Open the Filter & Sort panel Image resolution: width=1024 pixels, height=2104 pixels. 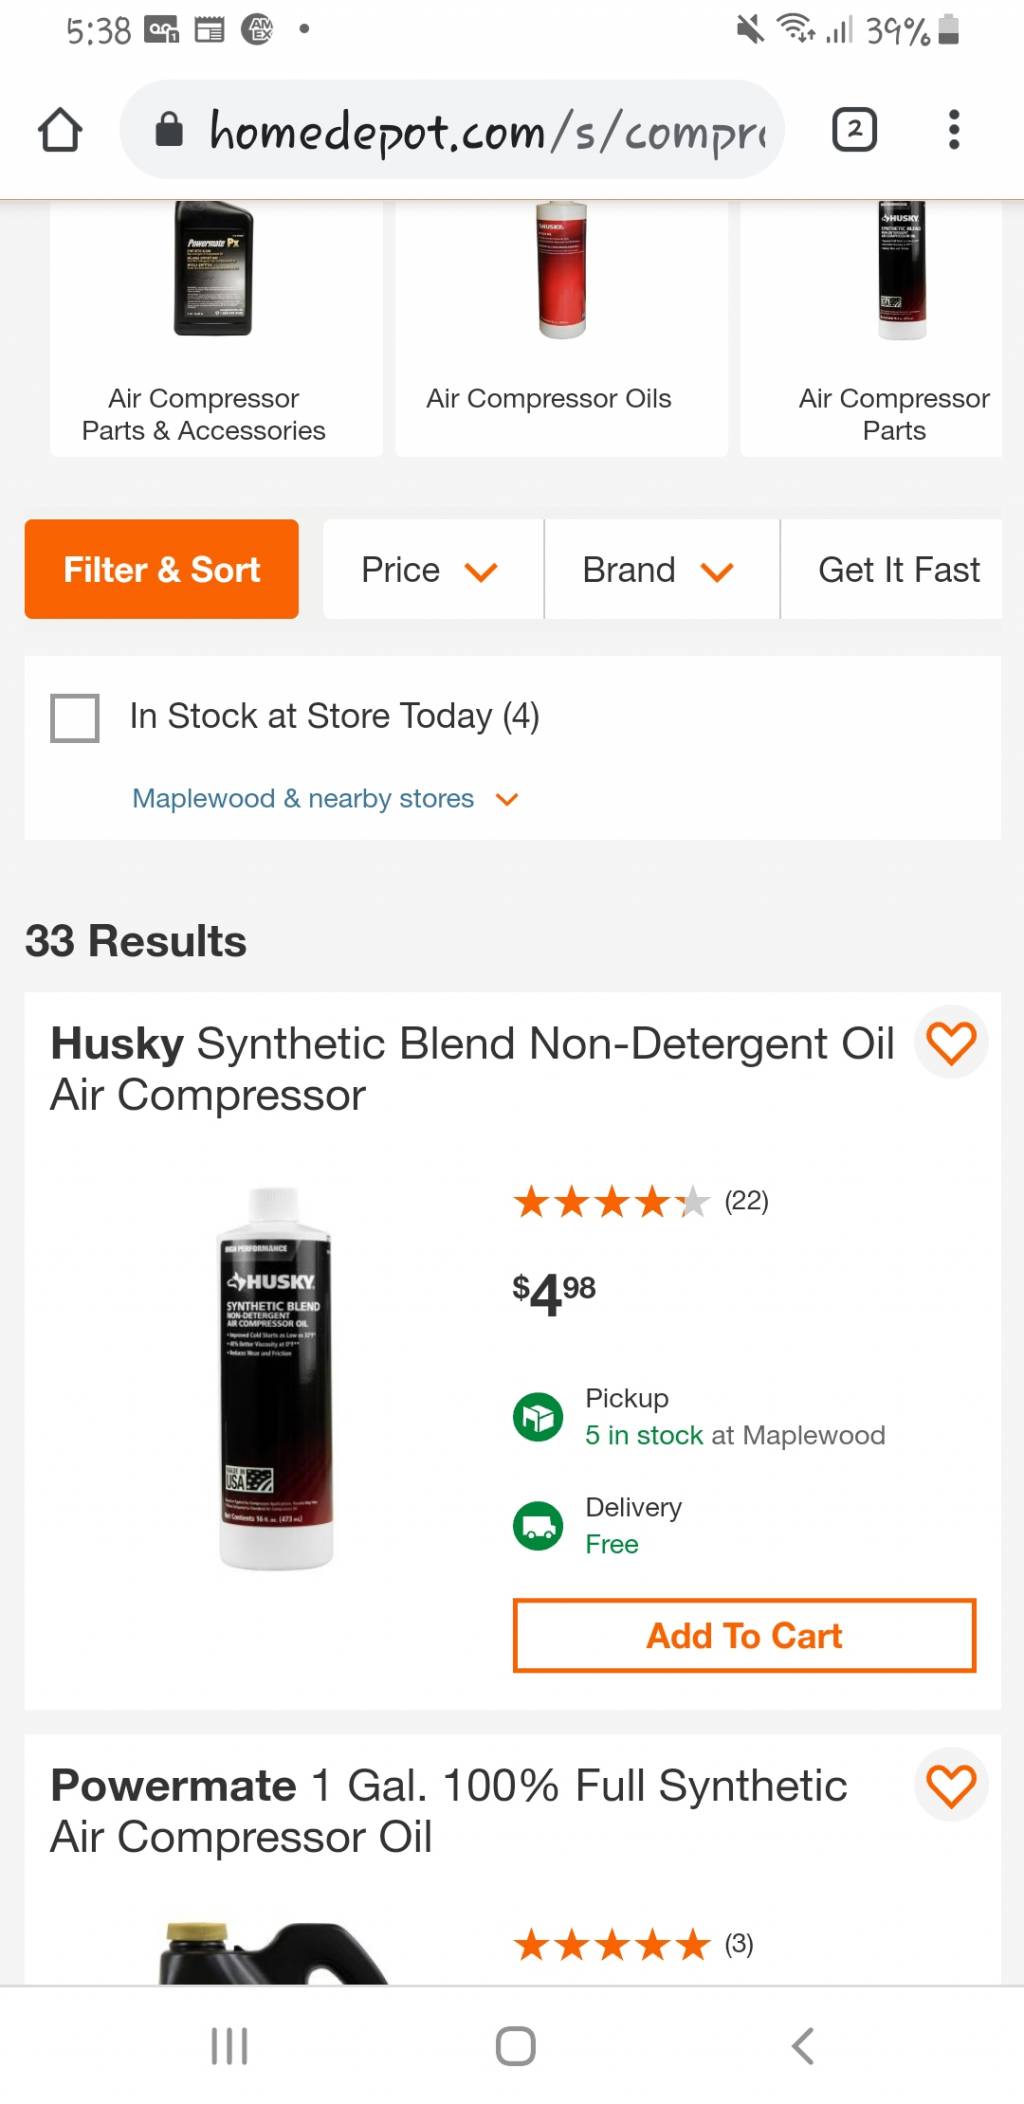162,569
